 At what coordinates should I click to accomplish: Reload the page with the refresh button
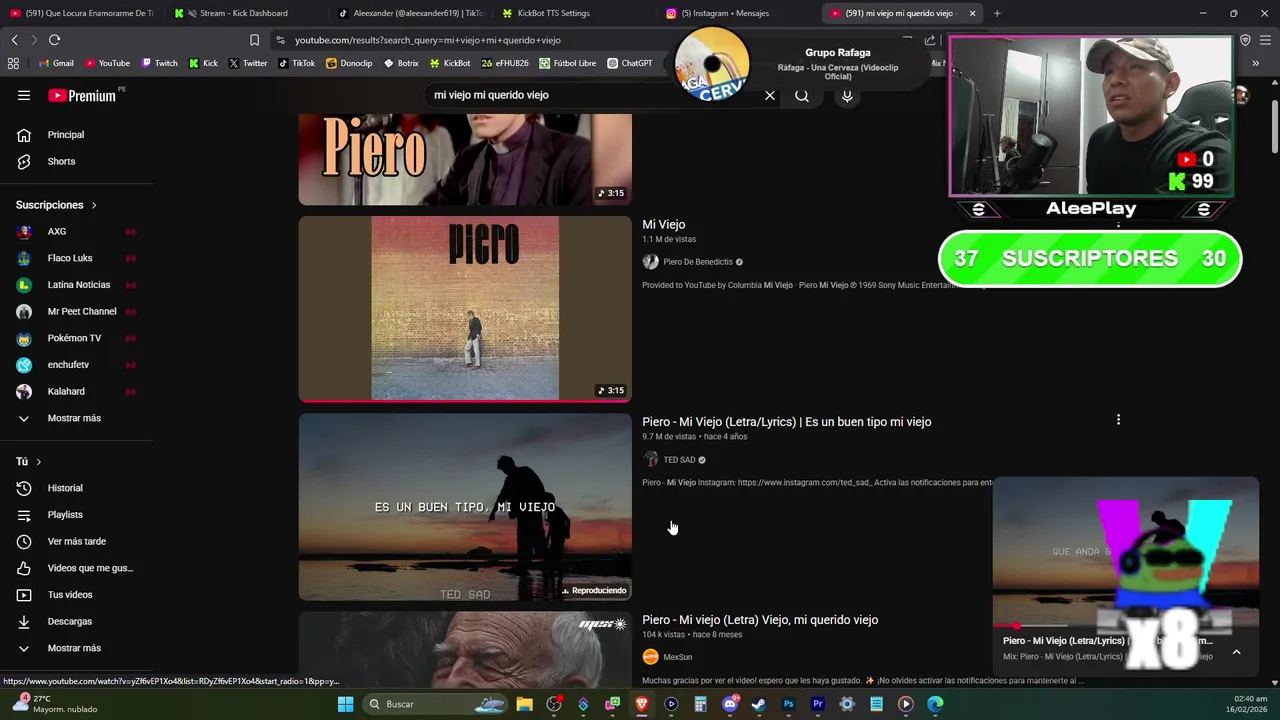point(54,40)
